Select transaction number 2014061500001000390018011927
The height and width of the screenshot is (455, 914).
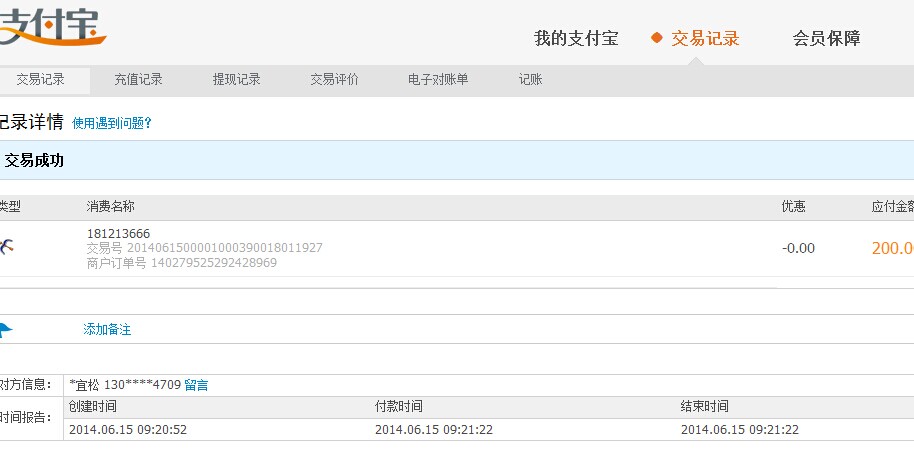pos(224,248)
